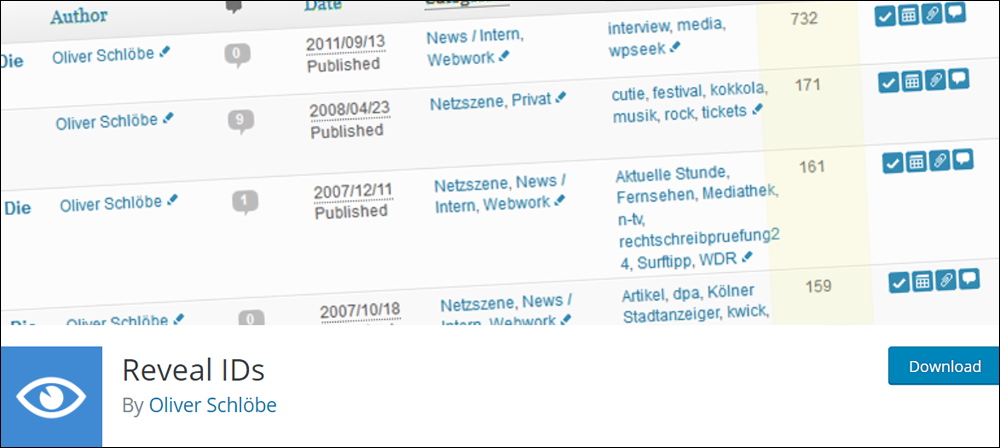1000x448 pixels.
Task: Open the Surftipp tag link
Action: 665,261
